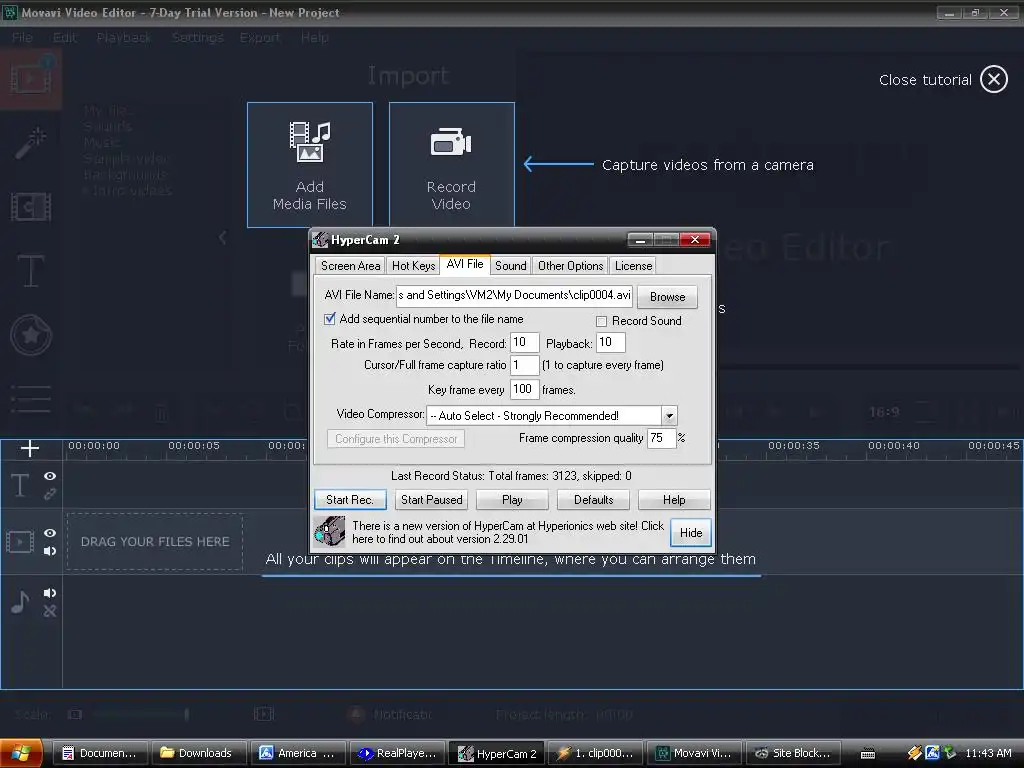Viewport: 1024px width, 768px height.
Task: Click HyperCam camera icon beside update notice
Action: [x=330, y=532]
